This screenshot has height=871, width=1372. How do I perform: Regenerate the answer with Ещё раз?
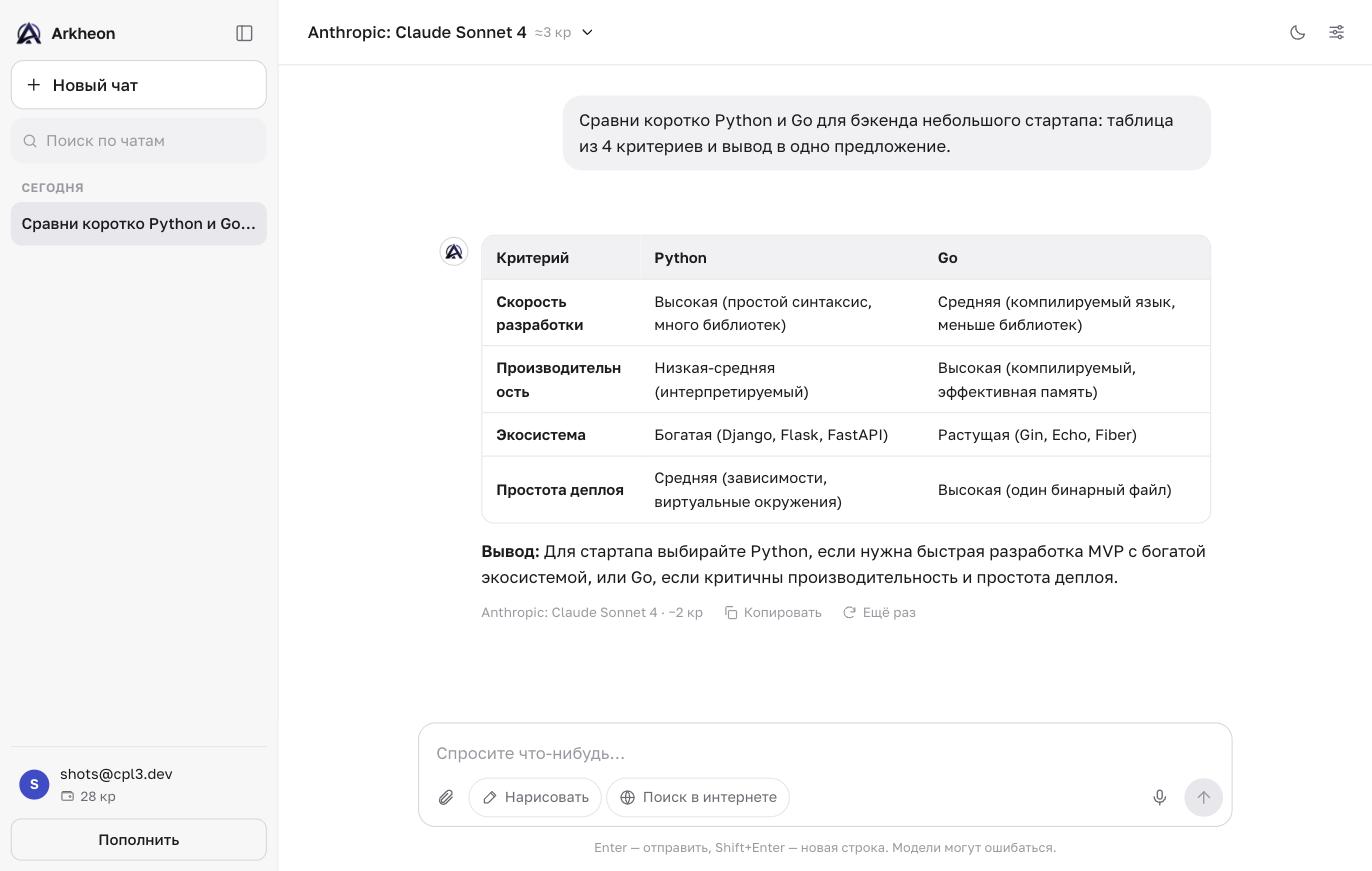[x=879, y=612]
